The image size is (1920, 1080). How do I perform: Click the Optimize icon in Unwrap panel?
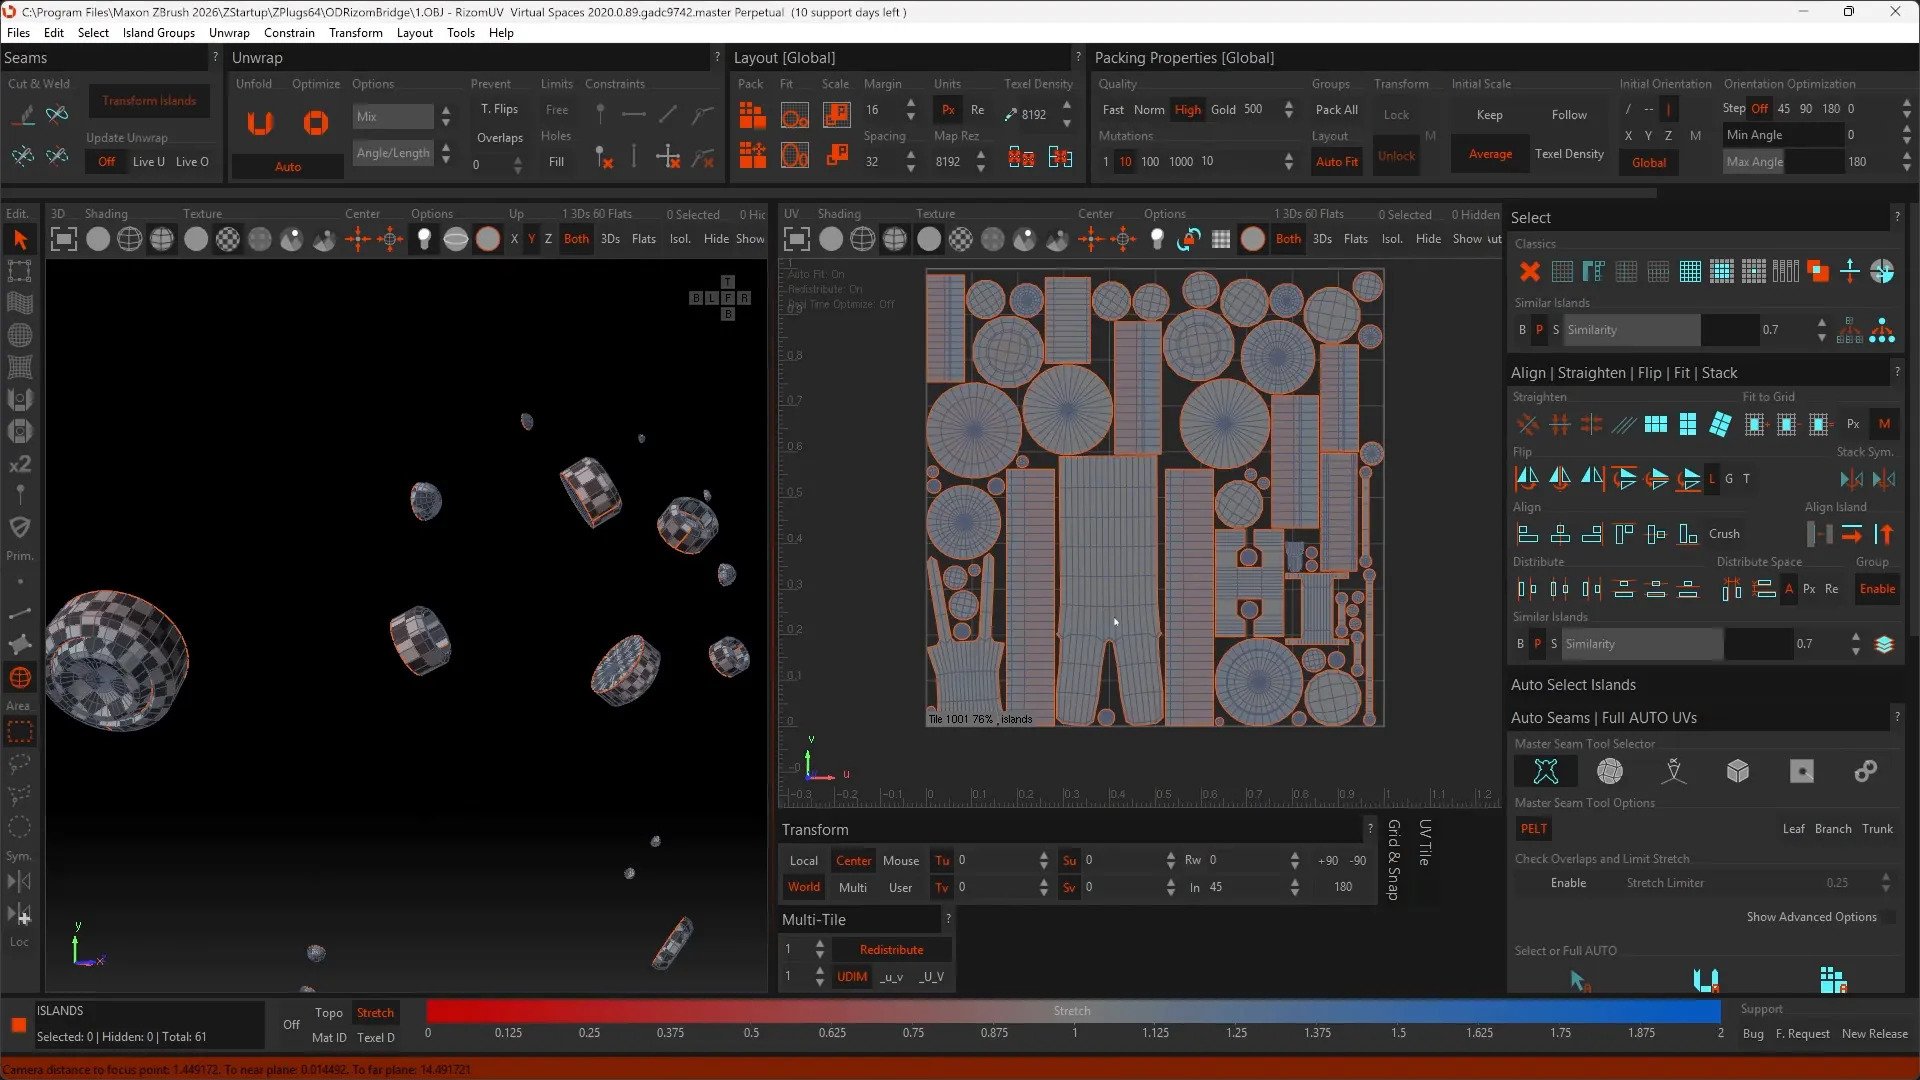[x=316, y=123]
